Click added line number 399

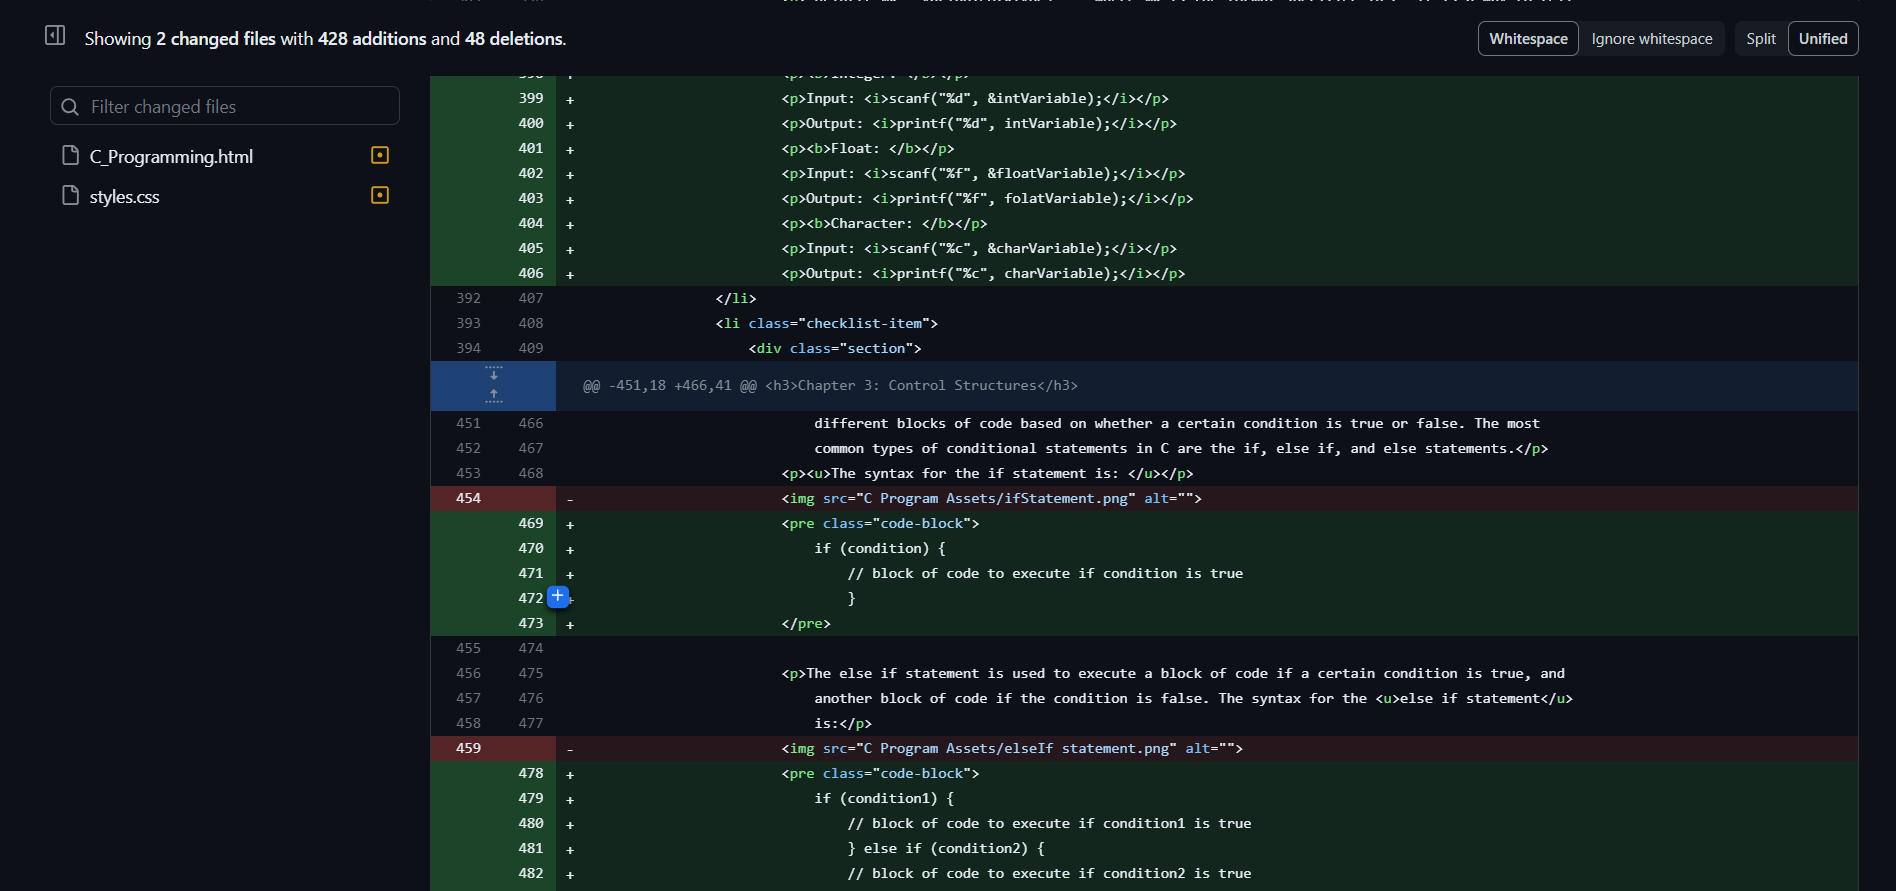coord(531,98)
